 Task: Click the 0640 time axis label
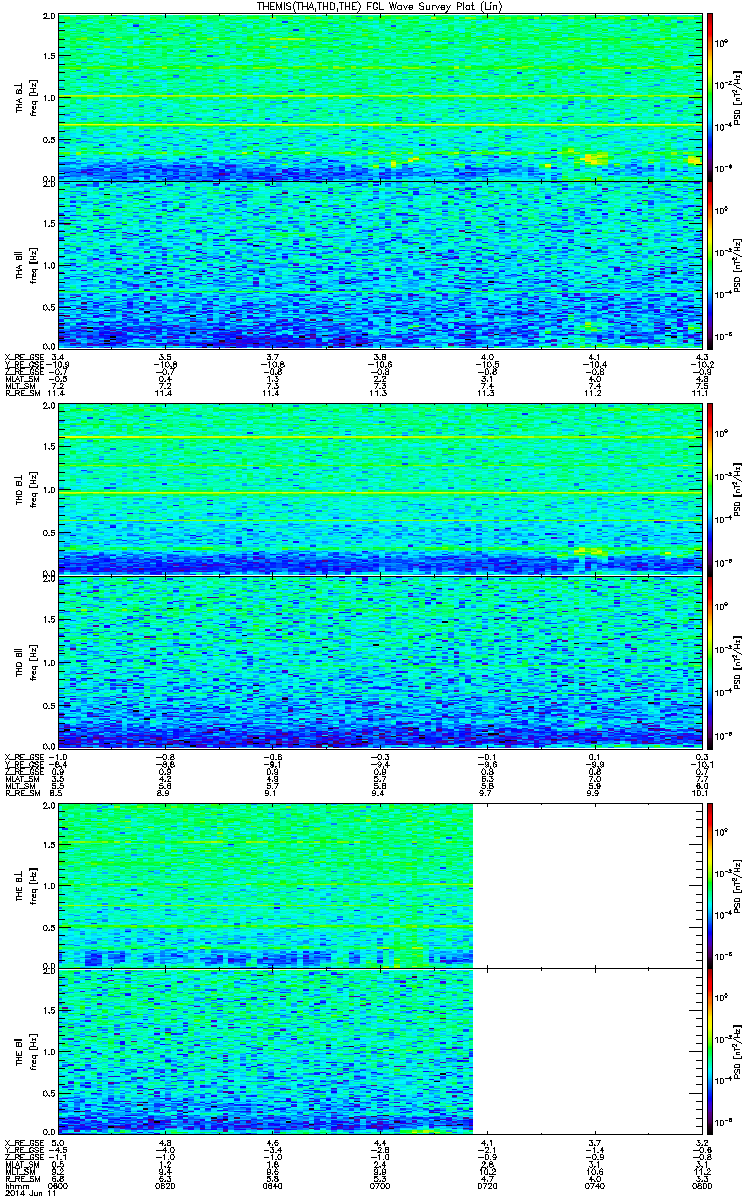273,1186
